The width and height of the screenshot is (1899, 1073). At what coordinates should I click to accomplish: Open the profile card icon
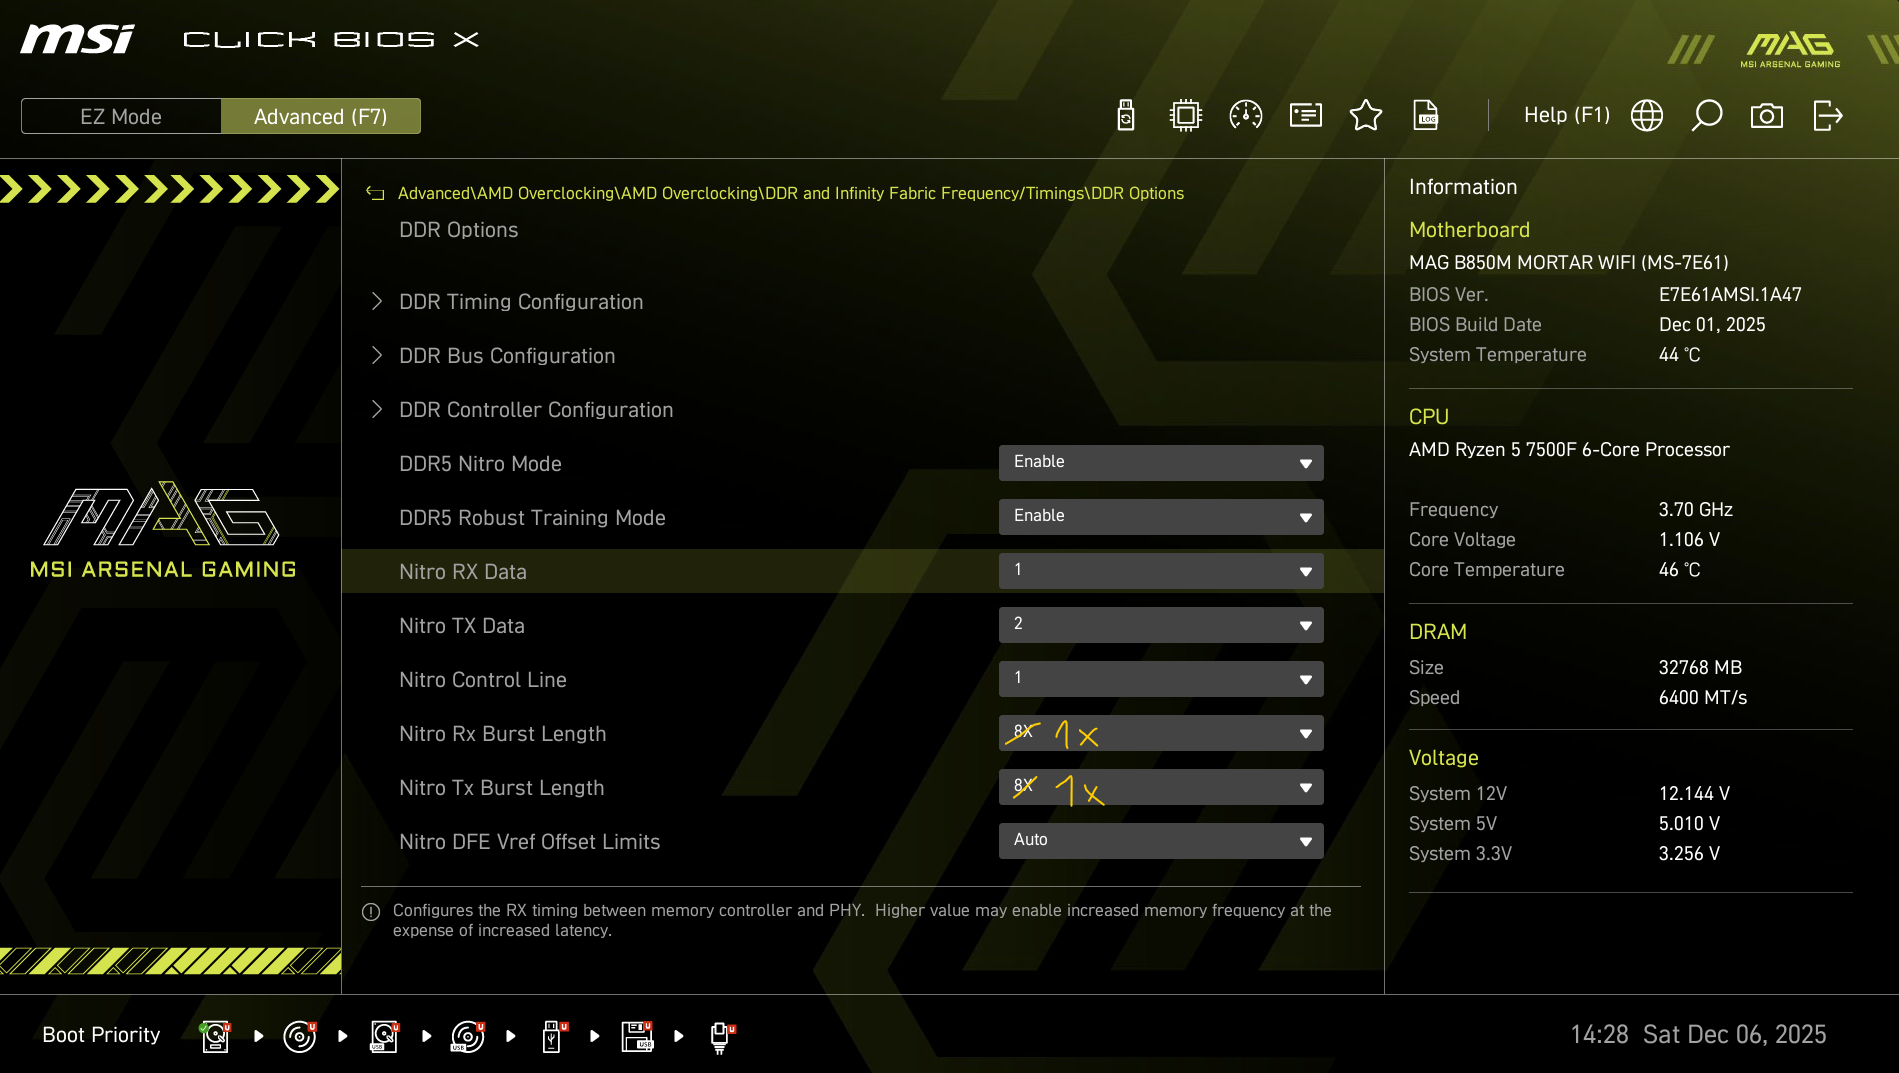(x=1306, y=116)
